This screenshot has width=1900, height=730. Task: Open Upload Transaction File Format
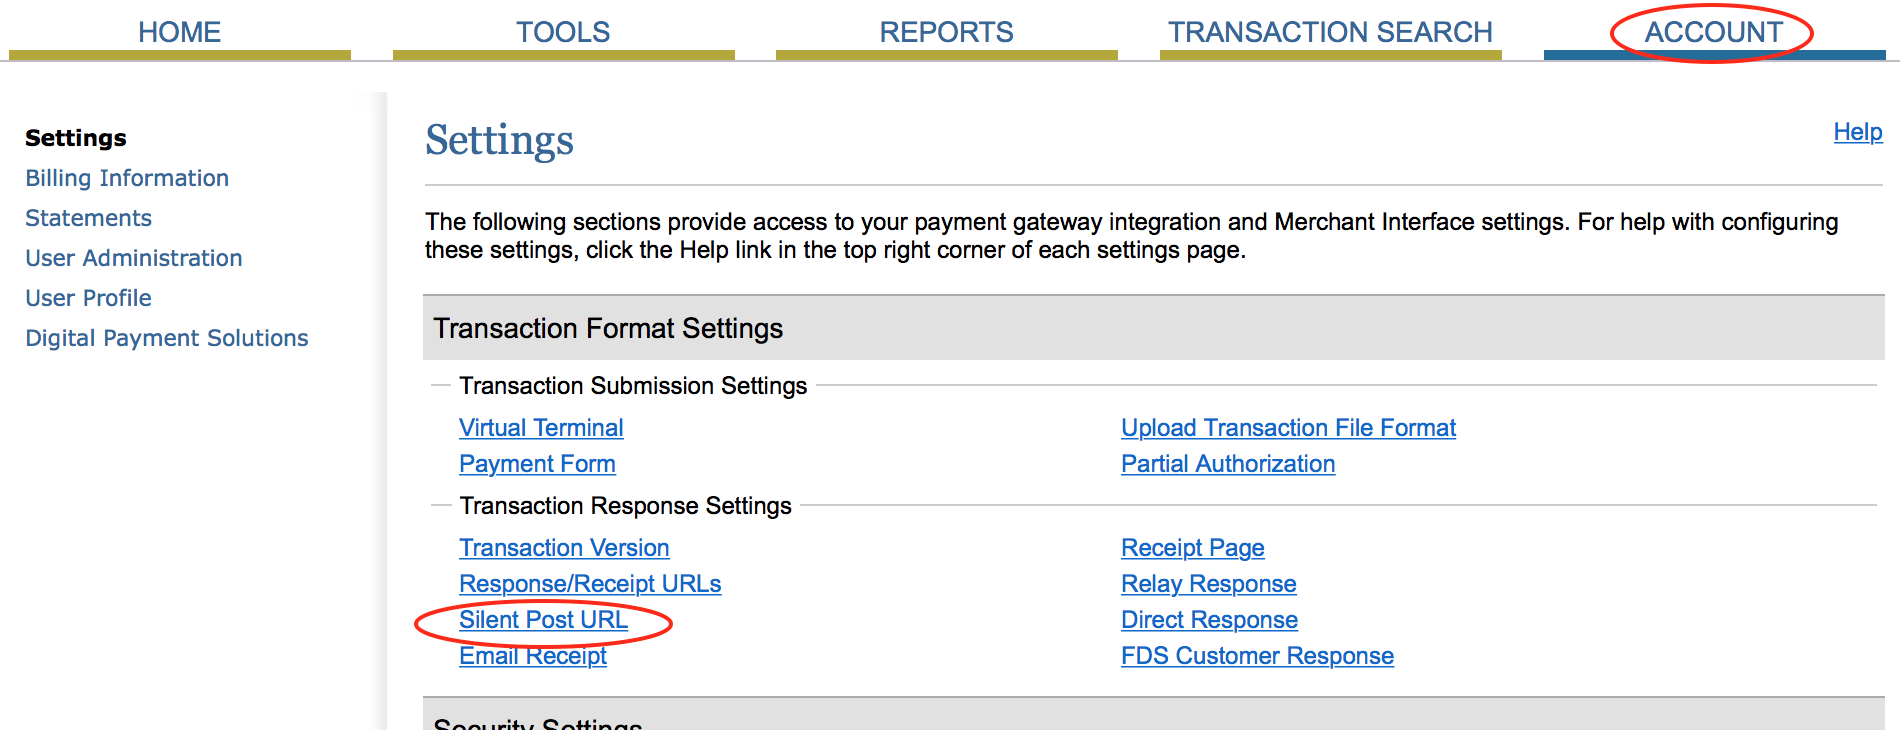tap(1288, 428)
